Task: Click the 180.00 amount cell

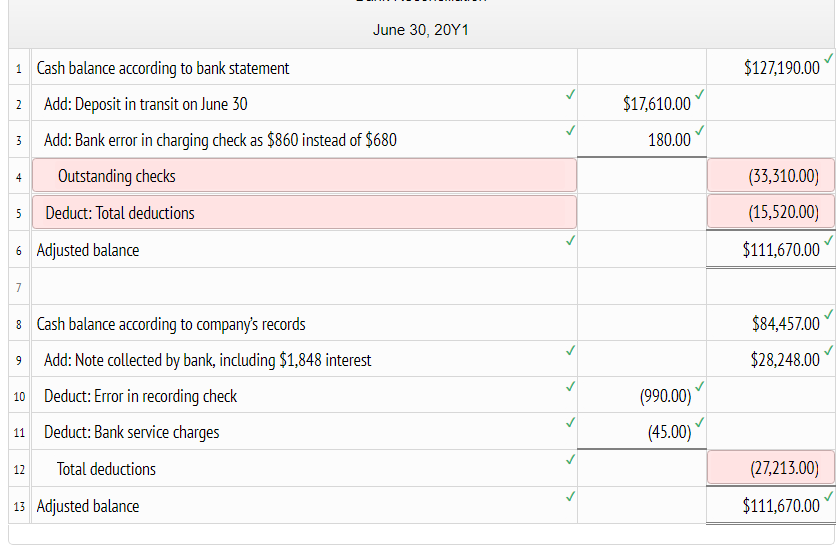Action: (641, 140)
